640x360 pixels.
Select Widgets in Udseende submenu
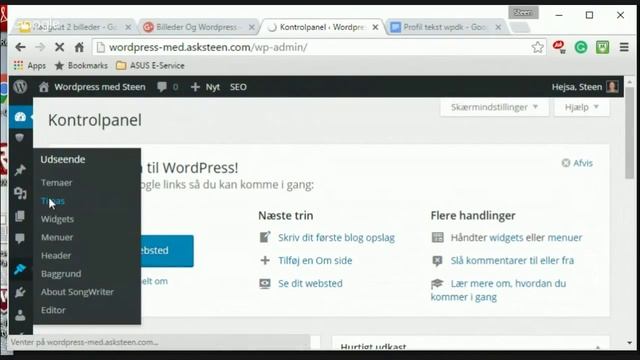click(x=57, y=219)
